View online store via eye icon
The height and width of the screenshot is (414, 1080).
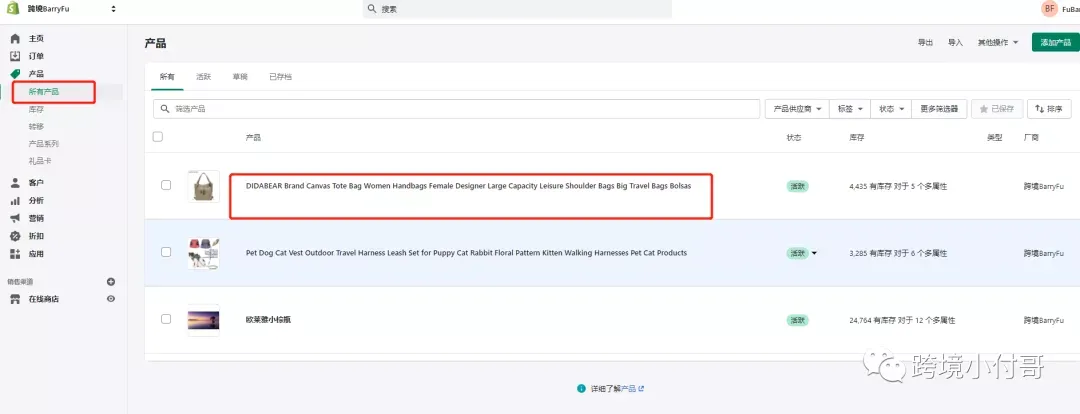tap(111, 299)
